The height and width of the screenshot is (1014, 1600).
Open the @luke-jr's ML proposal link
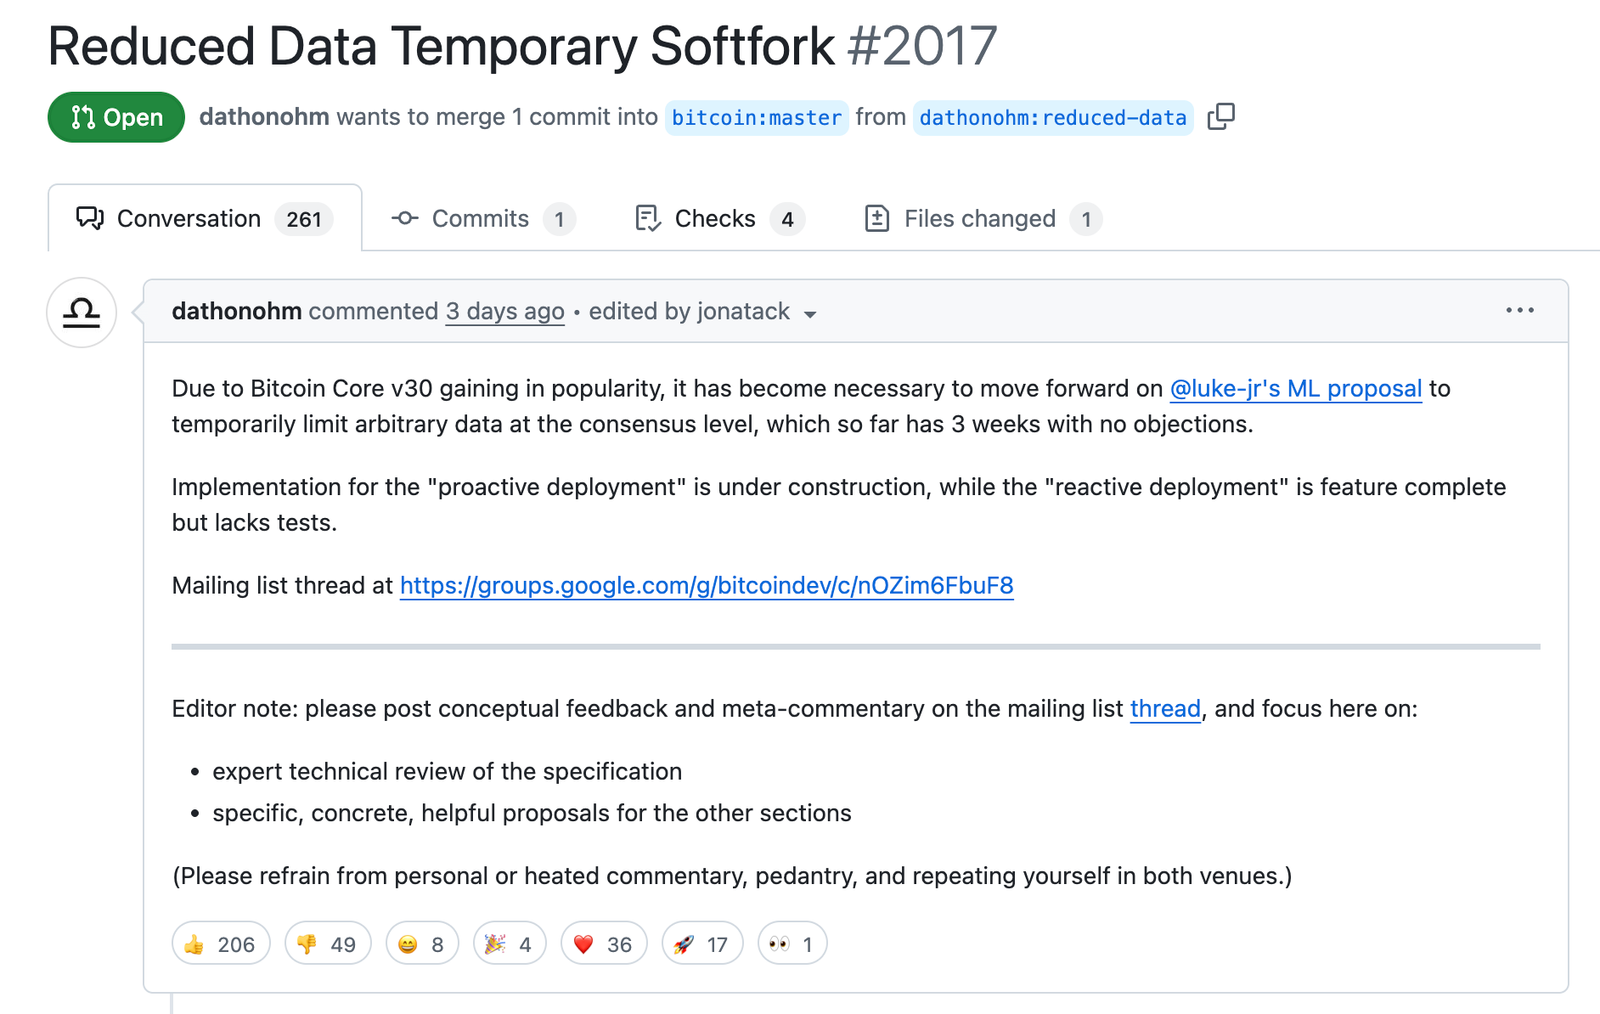point(1295,388)
